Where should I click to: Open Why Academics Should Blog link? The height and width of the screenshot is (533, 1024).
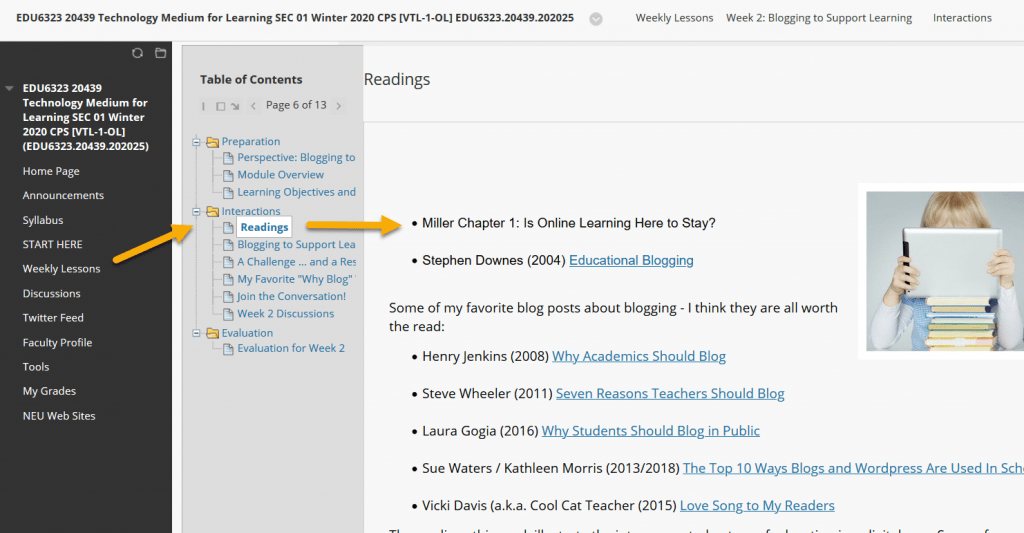639,357
